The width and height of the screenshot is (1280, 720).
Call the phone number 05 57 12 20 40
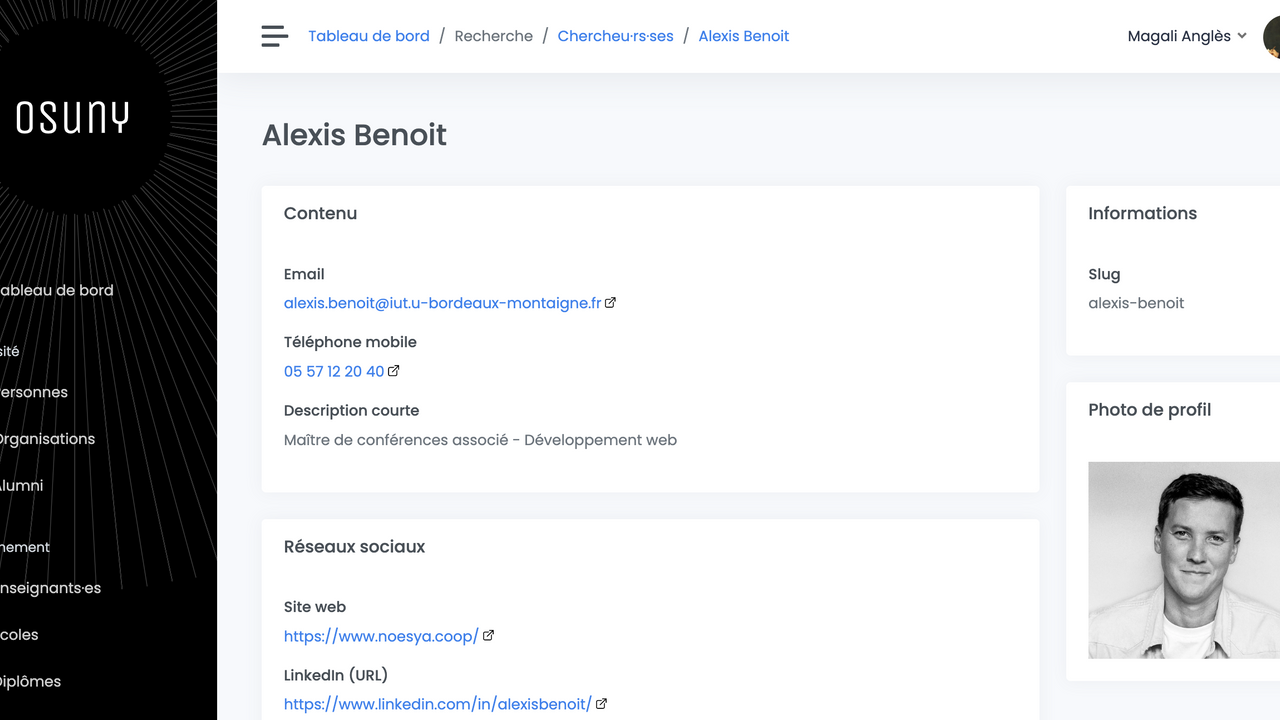pos(334,371)
